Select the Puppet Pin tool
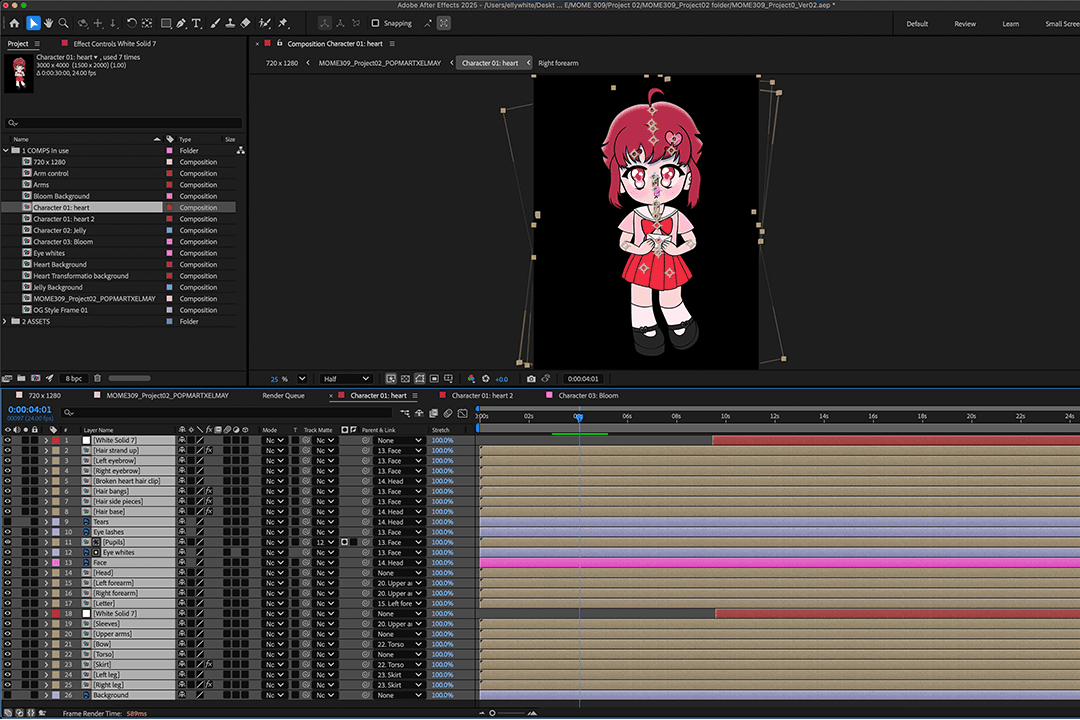The width and height of the screenshot is (1080, 720). pos(283,23)
